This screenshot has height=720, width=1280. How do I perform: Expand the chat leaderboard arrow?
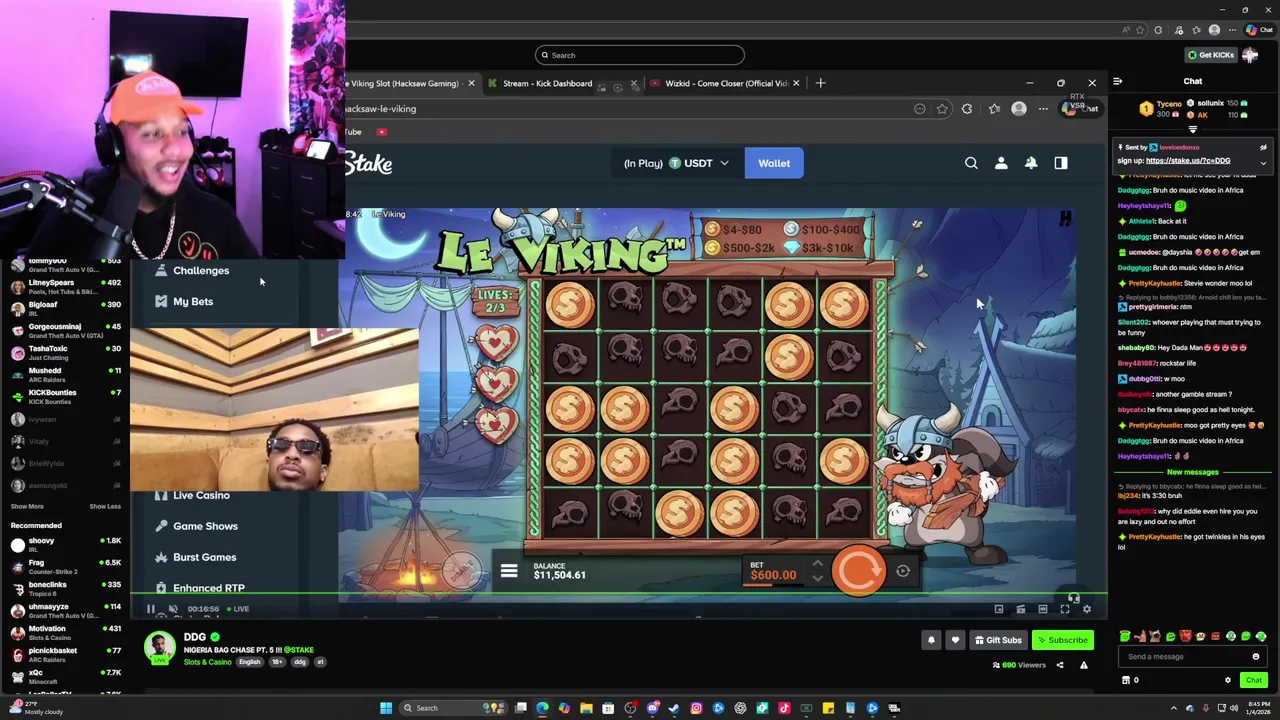(x=1192, y=129)
